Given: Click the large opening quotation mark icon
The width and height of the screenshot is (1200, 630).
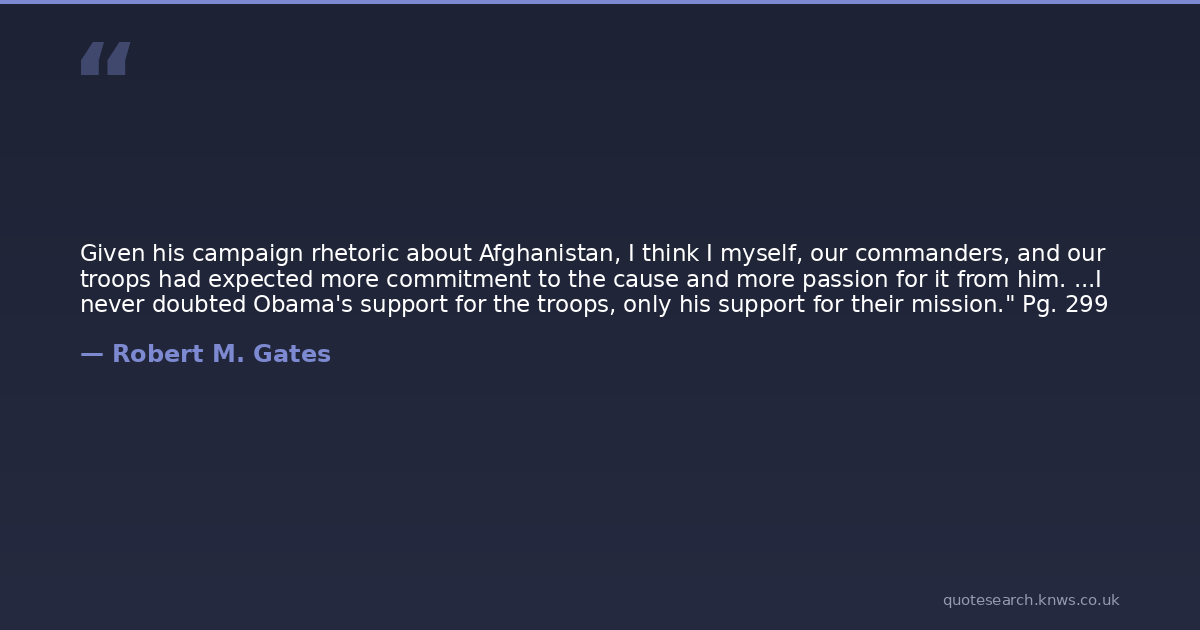Looking at the screenshot, I should coord(105,58).
